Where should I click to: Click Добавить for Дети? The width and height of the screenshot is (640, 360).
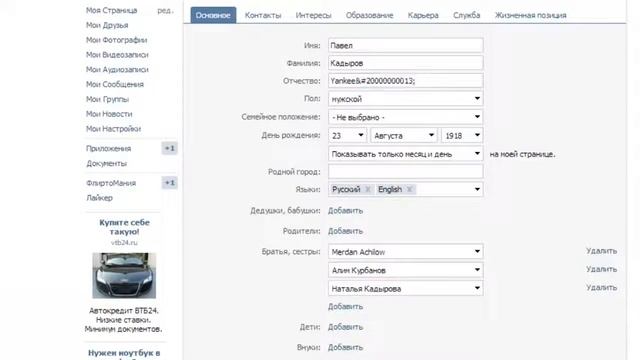coord(345,327)
